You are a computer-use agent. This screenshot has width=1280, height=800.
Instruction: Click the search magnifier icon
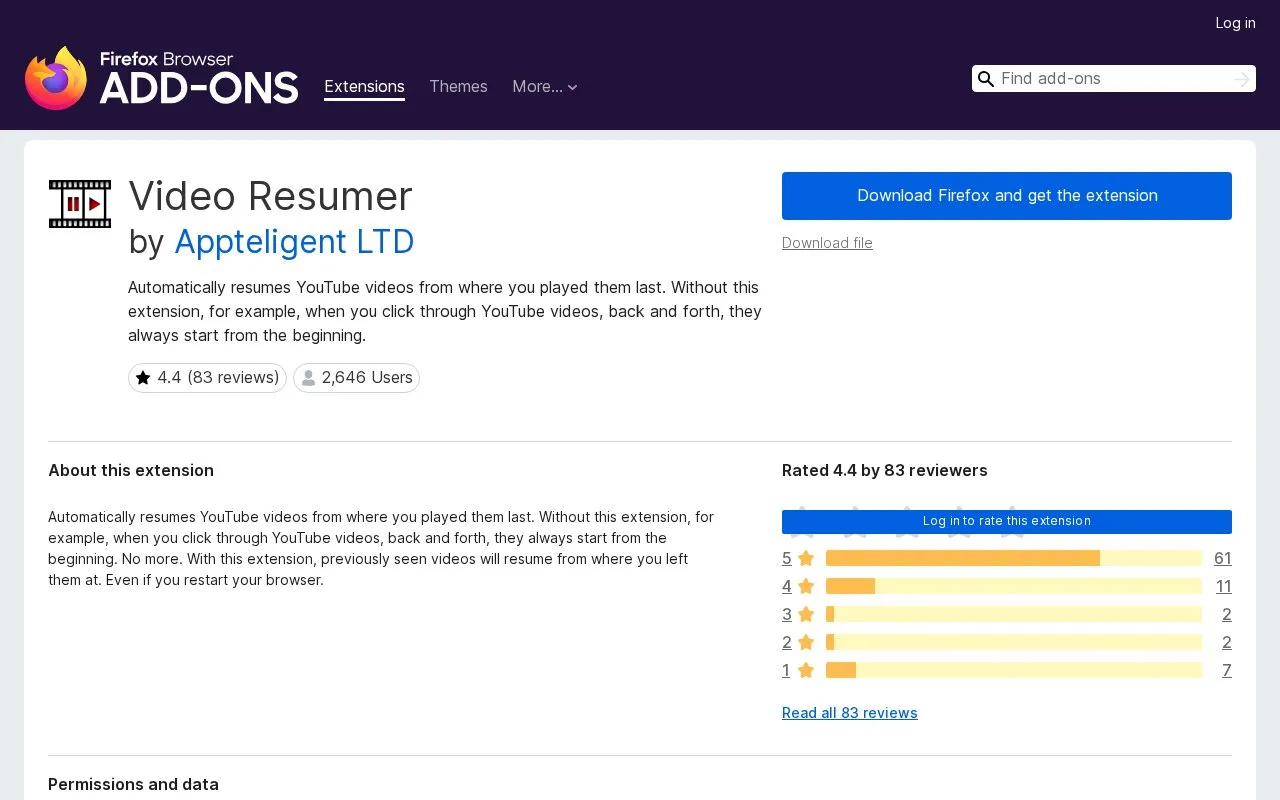point(986,79)
